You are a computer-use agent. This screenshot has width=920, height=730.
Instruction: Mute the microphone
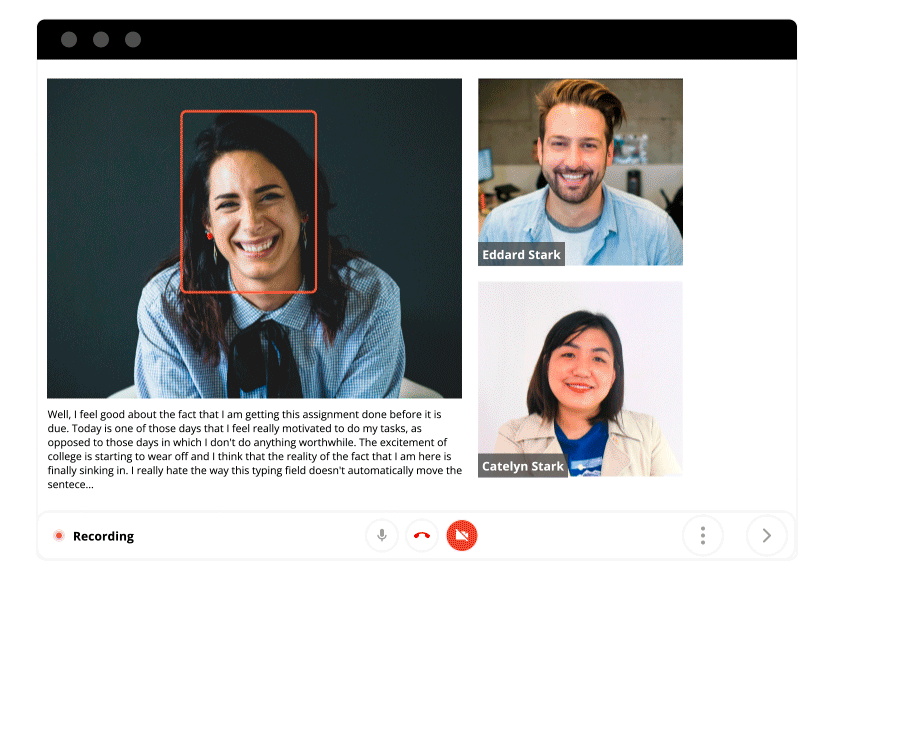[381, 536]
